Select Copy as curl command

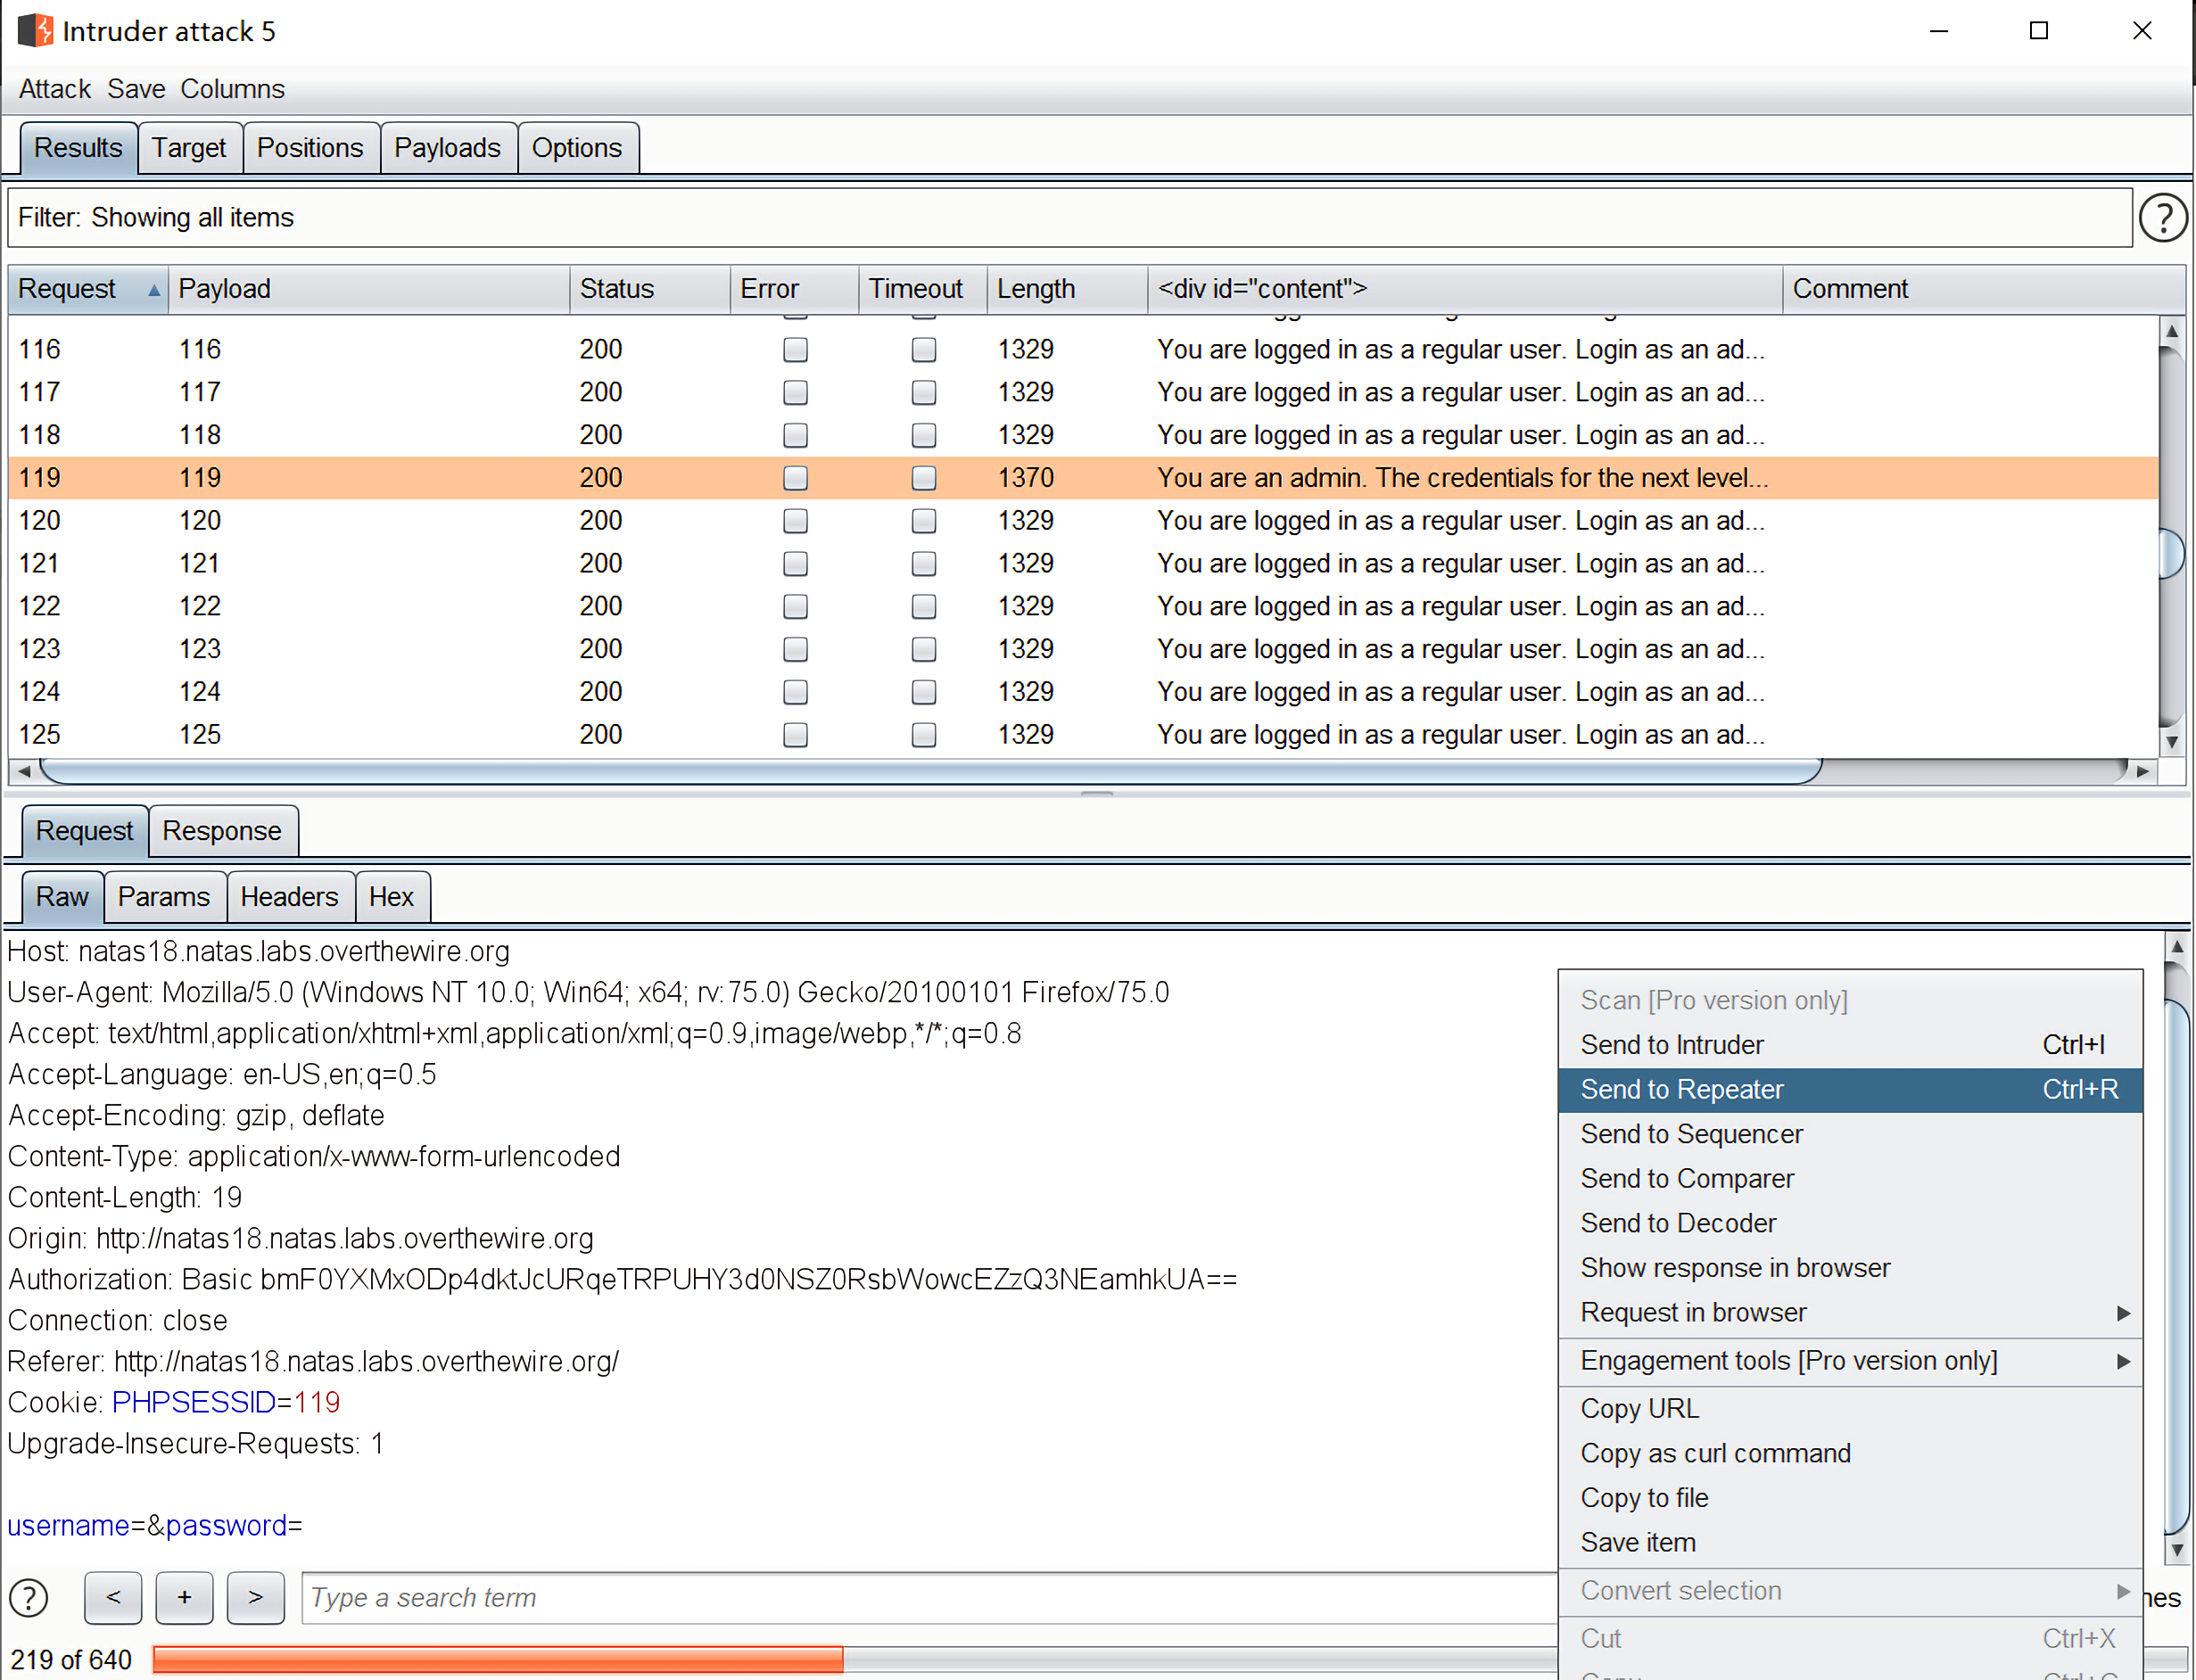click(1850, 1453)
